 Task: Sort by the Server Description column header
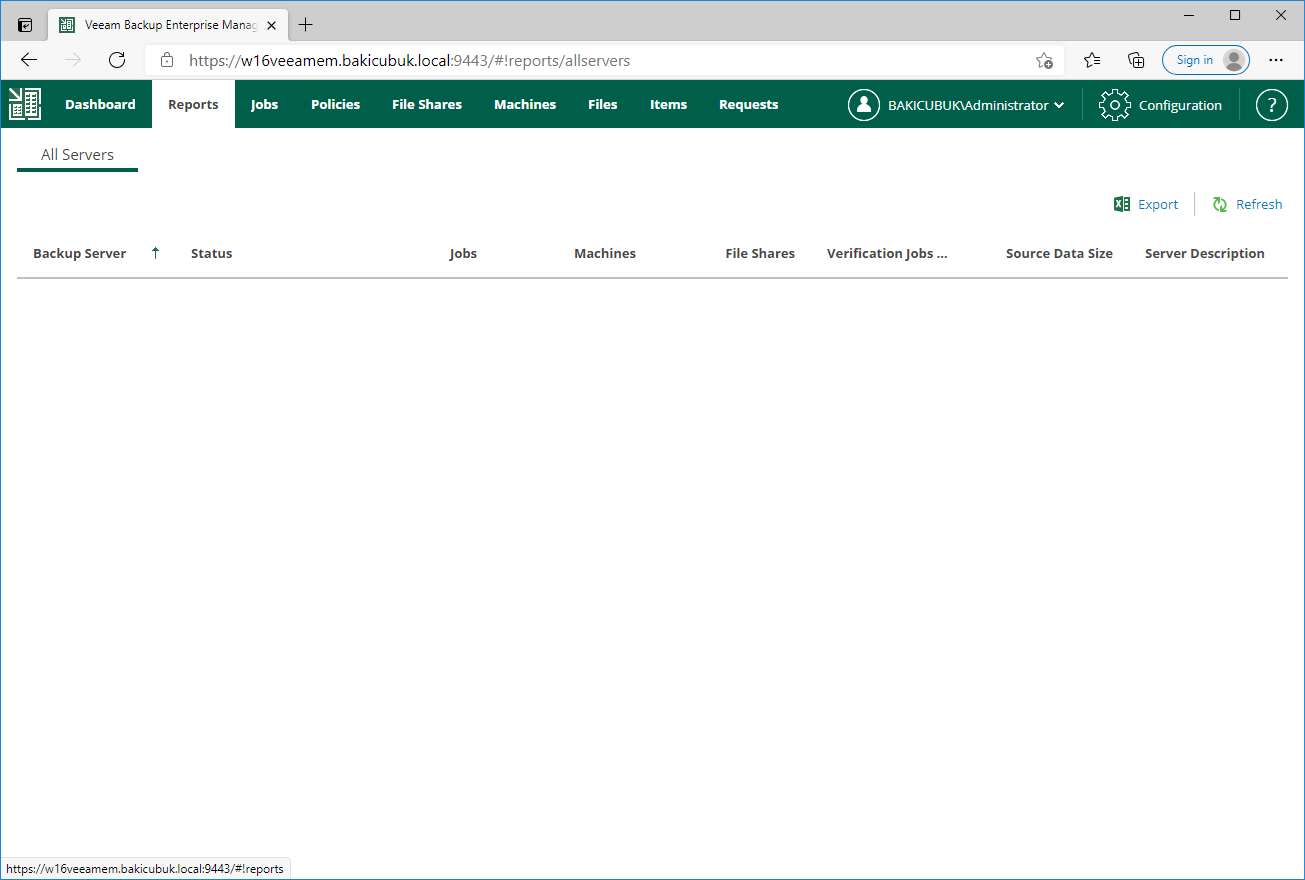(x=1205, y=253)
